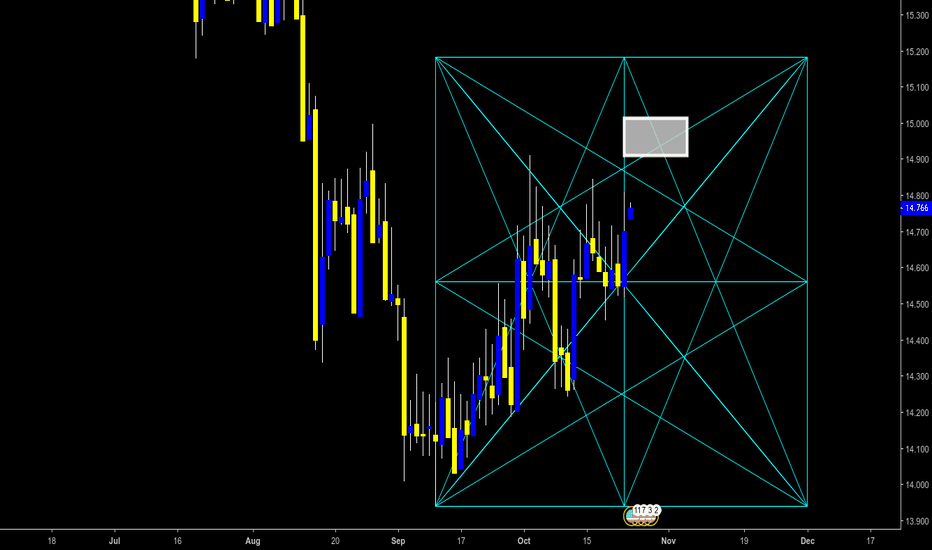The width and height of the screenshot is (932, 550).
Task: Click the 14.300 price axis label
Action: point(917,376)
